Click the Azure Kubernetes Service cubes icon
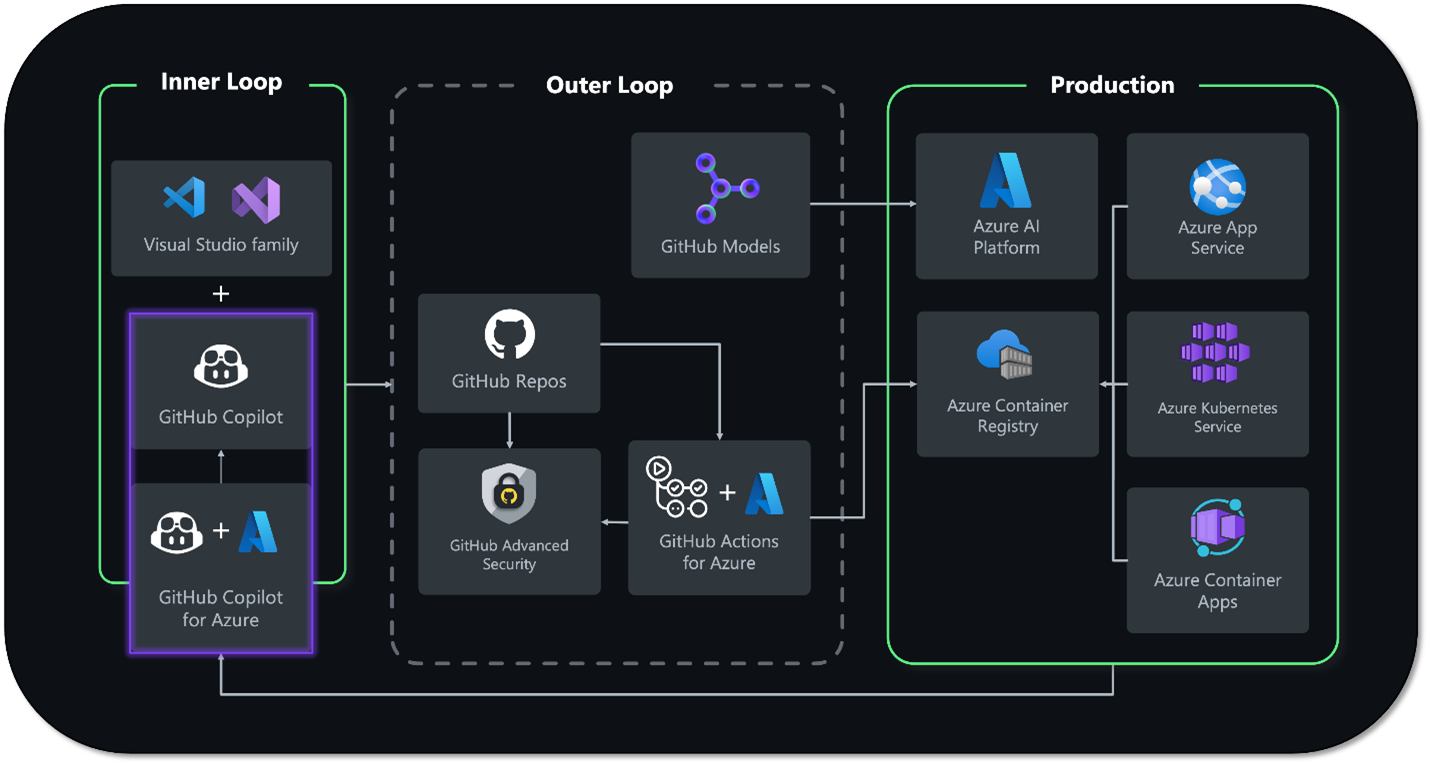This screenshot has width=1430, height=765. 1215,353
